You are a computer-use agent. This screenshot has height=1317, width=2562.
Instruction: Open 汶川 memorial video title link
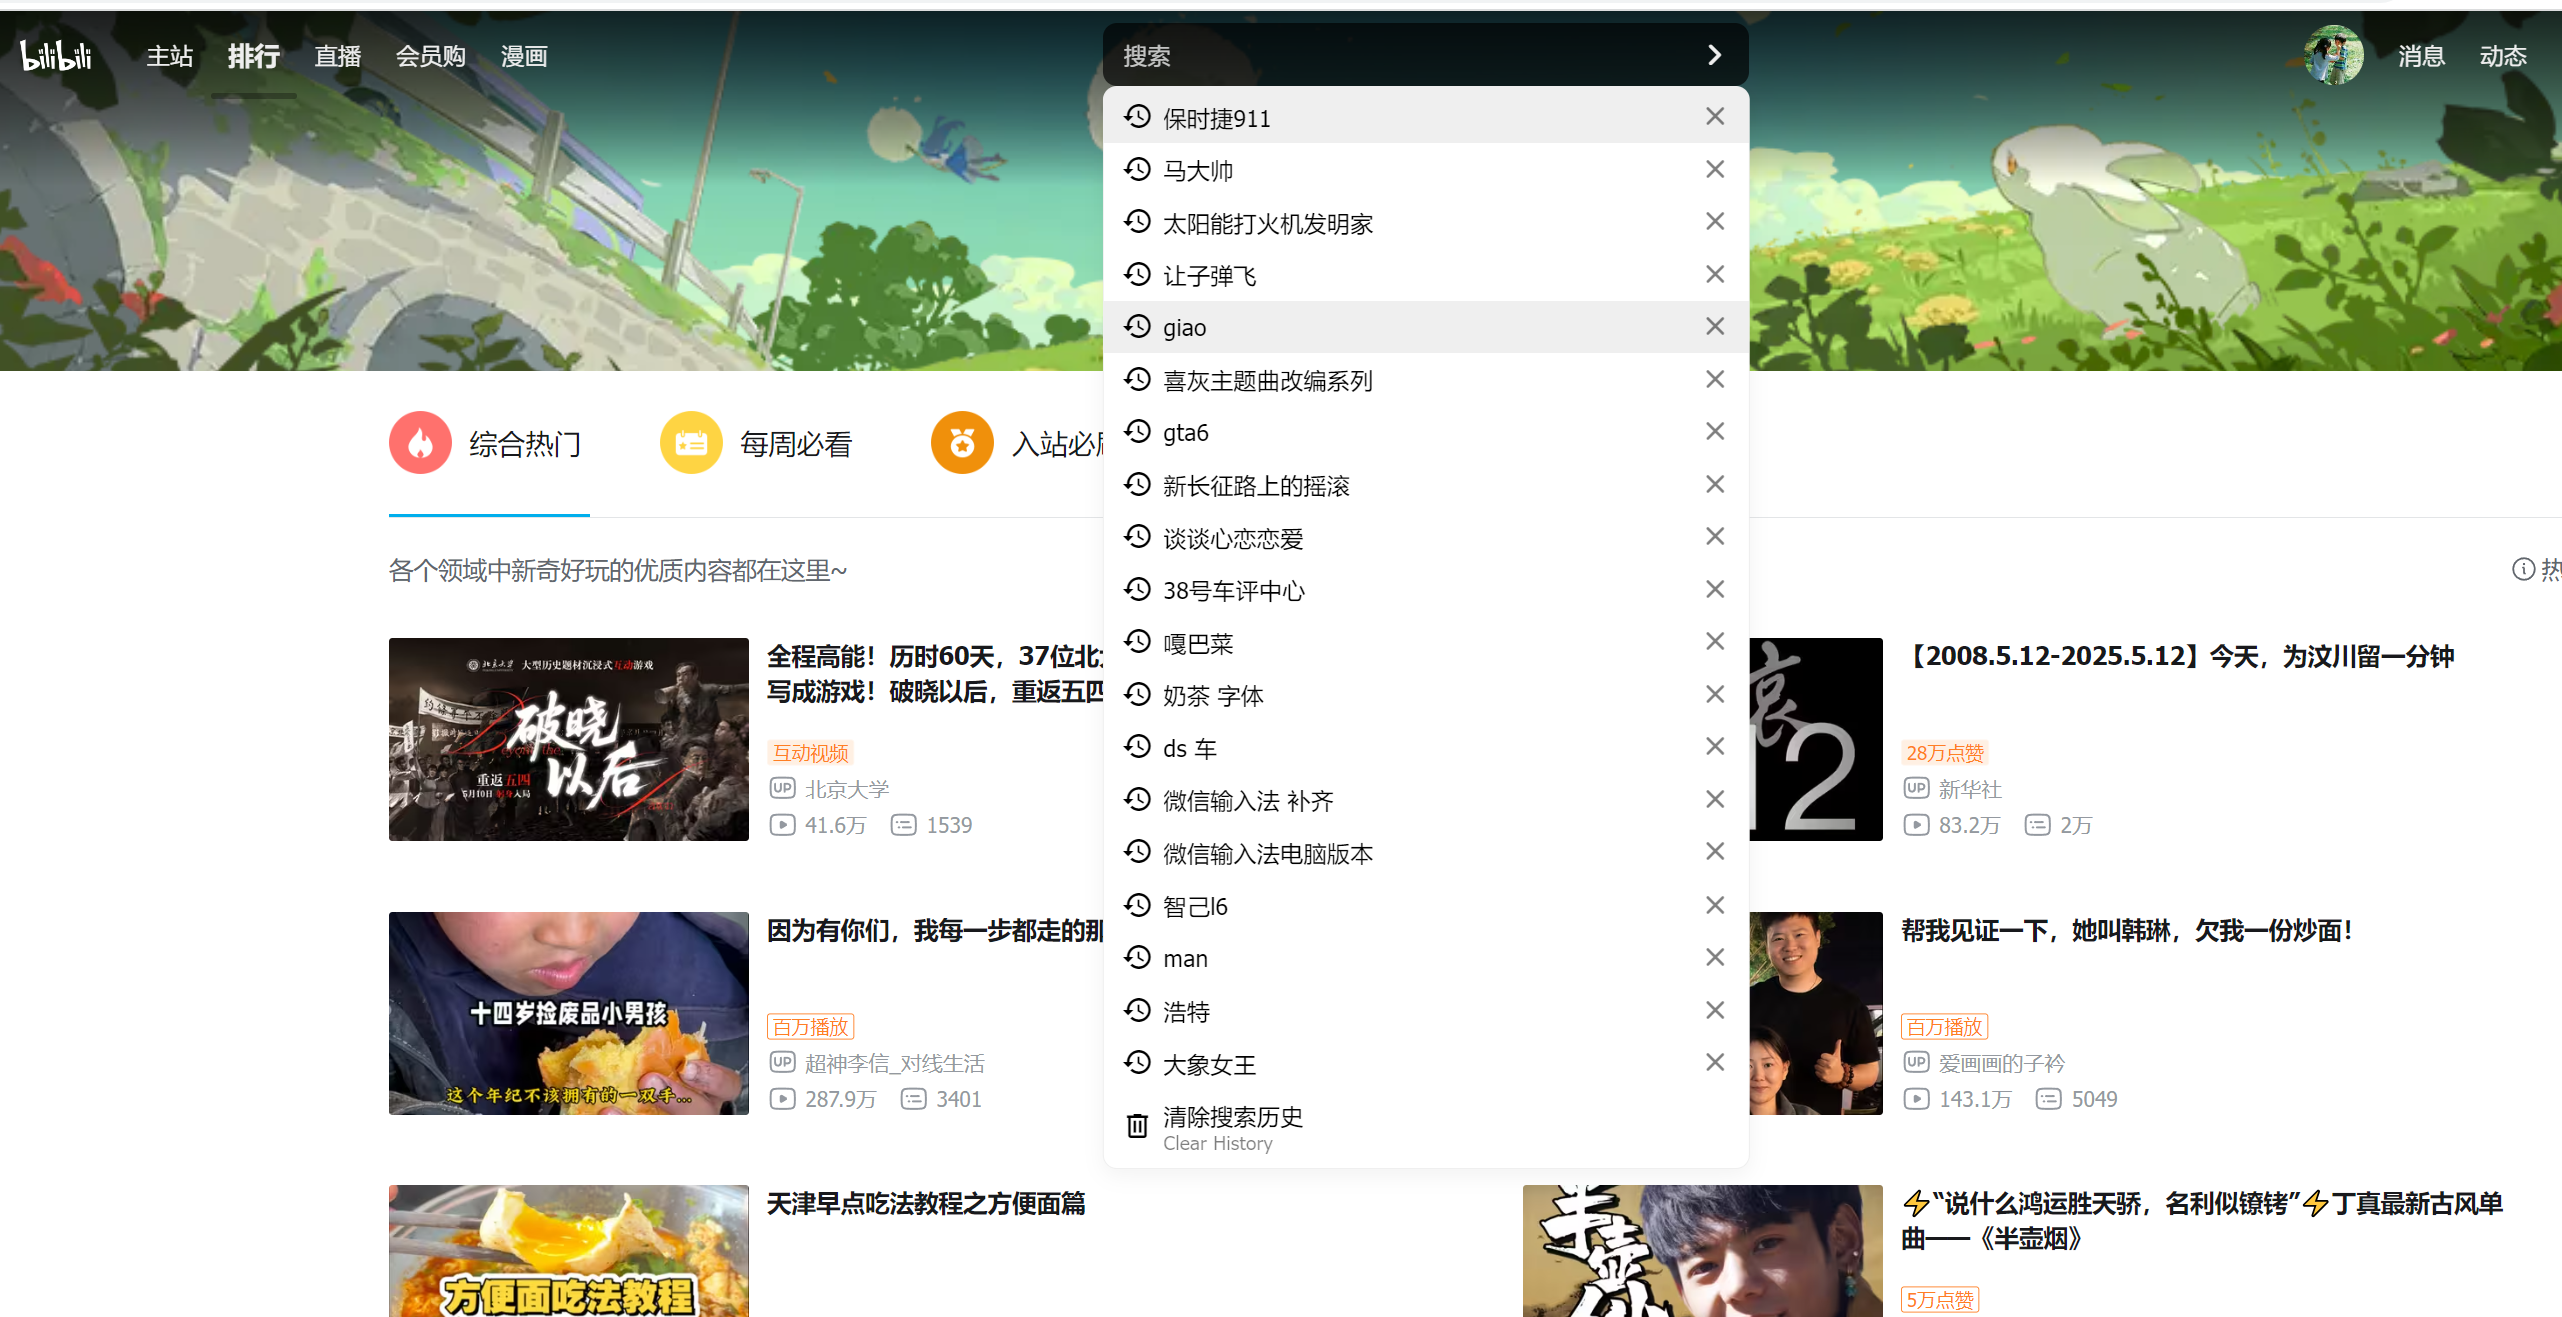coord(2178,657)
